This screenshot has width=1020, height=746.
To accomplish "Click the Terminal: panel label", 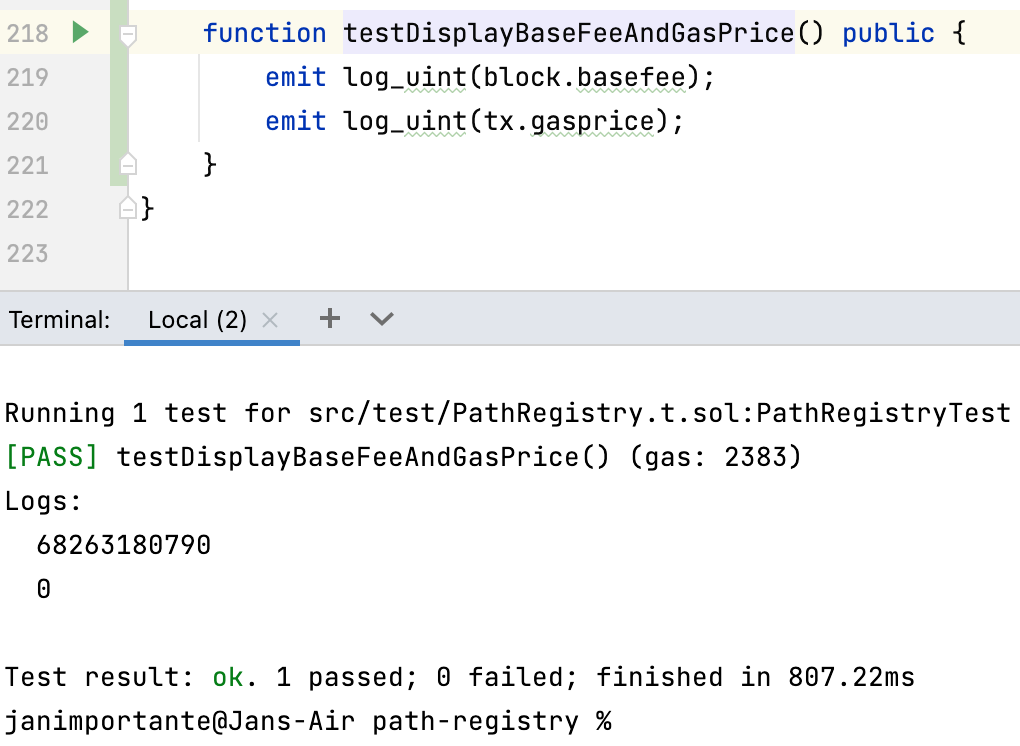I will tap(60, 319).
